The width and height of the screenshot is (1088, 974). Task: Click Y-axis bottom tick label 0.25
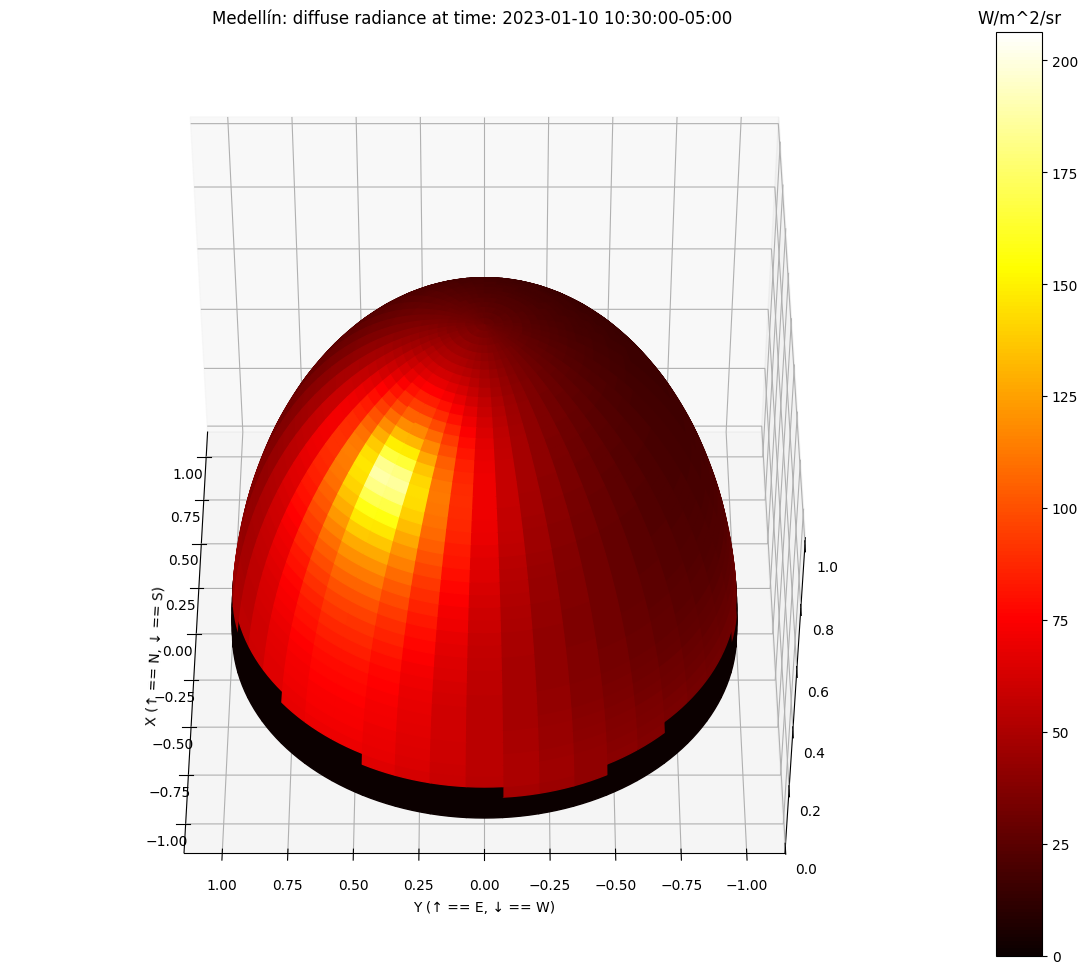click(418, 885)
